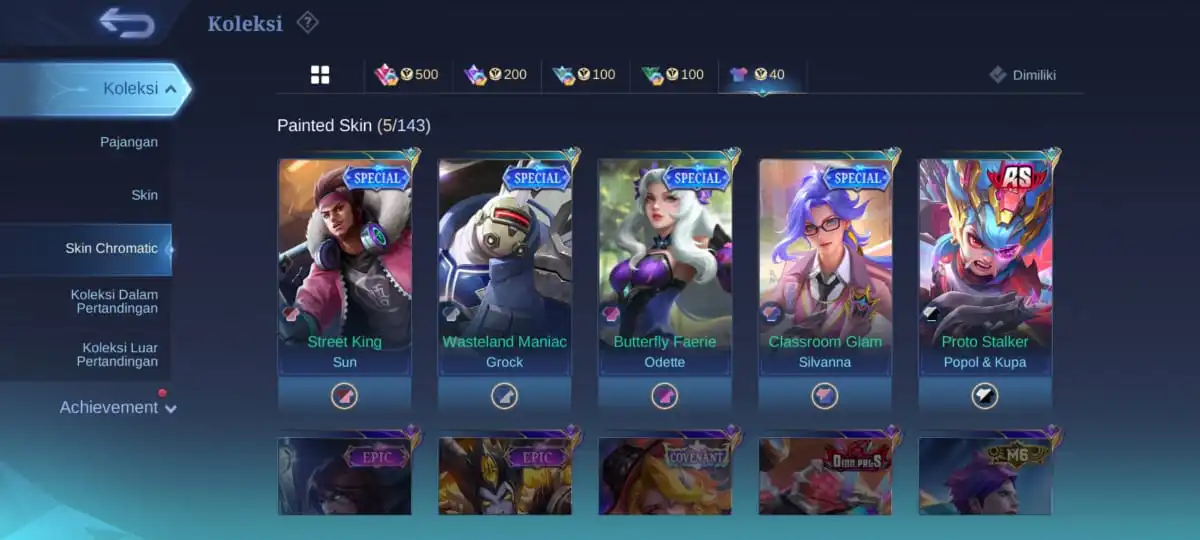
Task: Tap the paint icon under Street King
Action: [344, 396]
